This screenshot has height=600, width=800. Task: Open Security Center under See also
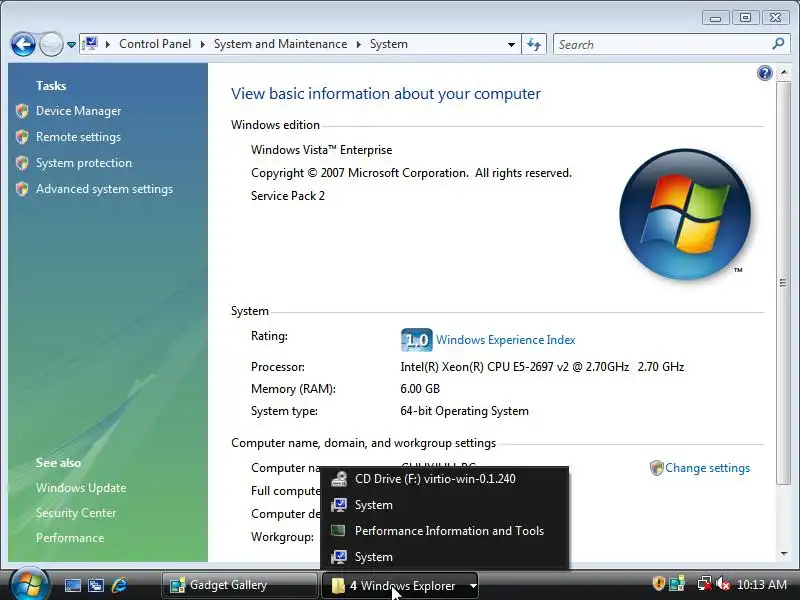click(x=76, y=513)
